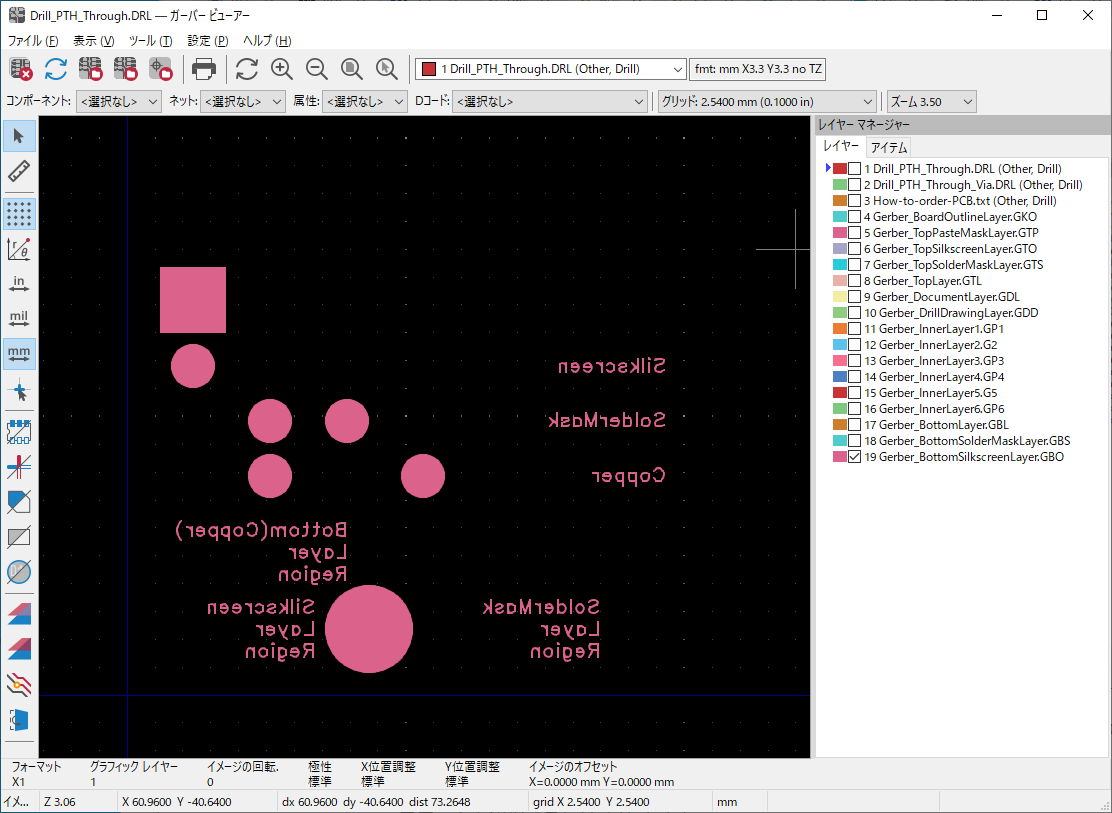Image resolution: width=1112 pixels, height=813 pixels.
Task: Uncheck the Gerber_BottomSilkscreenLayer.GBO layer checkbox
Action: click(x=854, y=457)
